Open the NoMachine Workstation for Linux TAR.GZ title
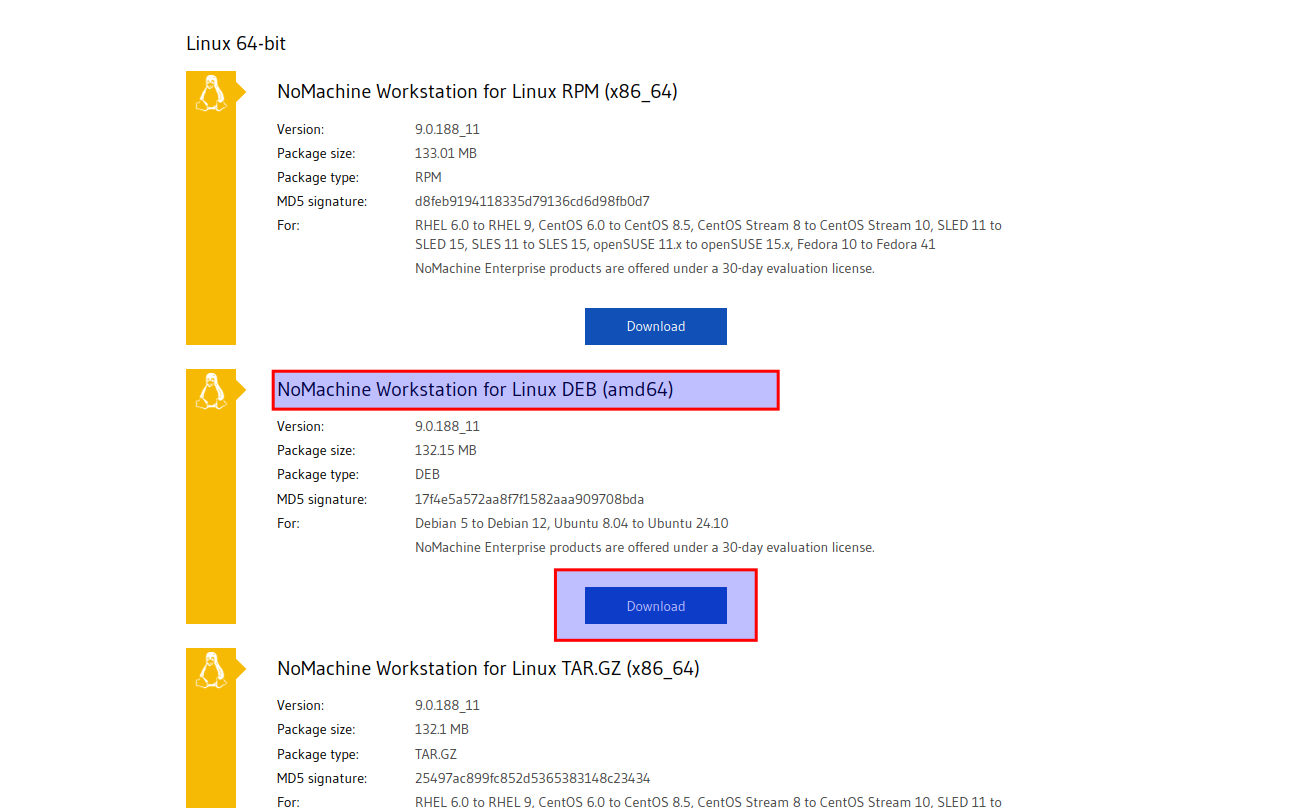Image resolution: width=1308 pixels, height=808 pixels. (488, 669)
